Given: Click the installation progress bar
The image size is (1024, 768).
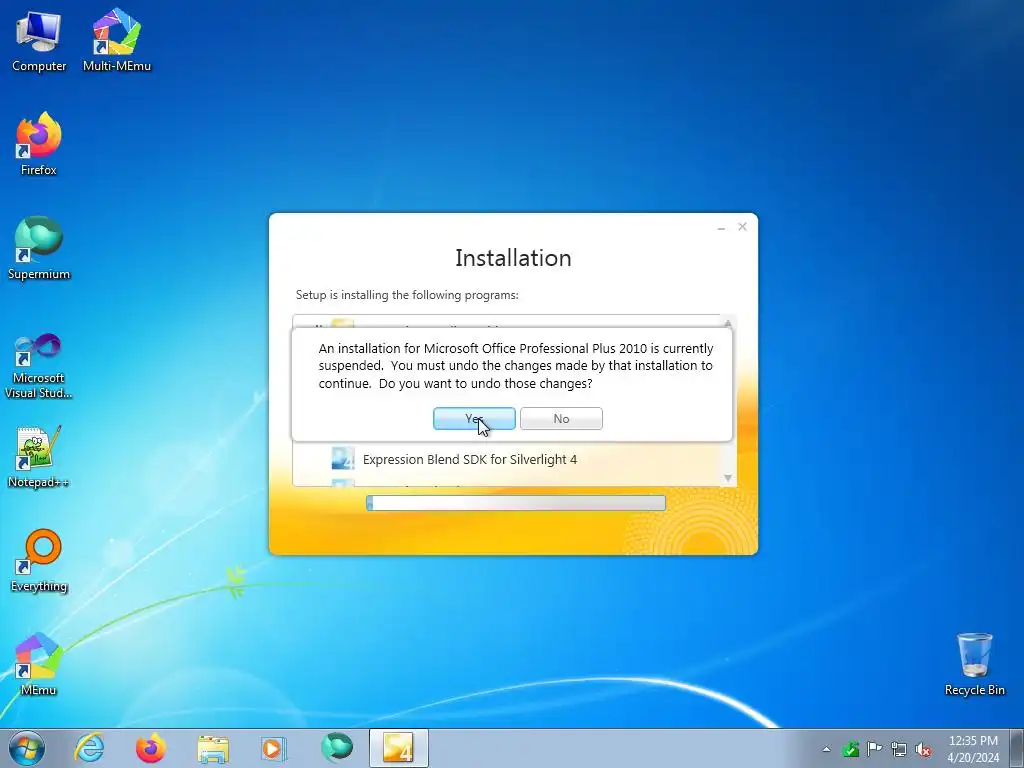Looking at the screenshot, I should (516, 503).
